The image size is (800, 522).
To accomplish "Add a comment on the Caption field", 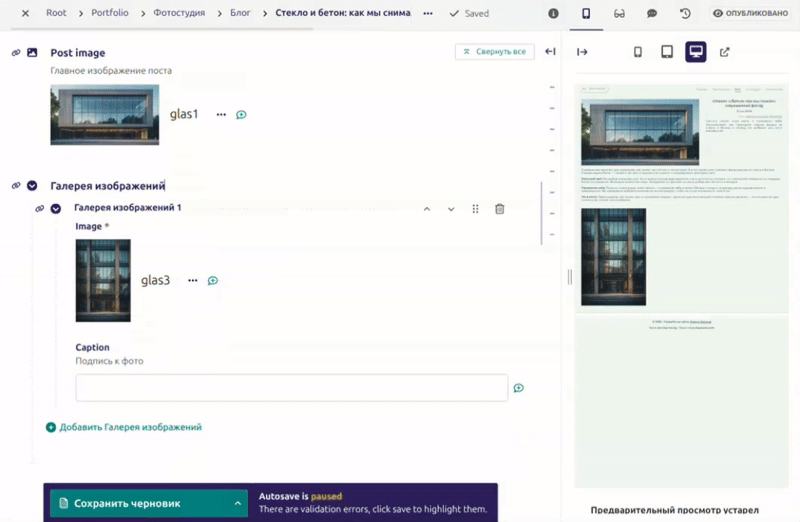I will (518, 388).
